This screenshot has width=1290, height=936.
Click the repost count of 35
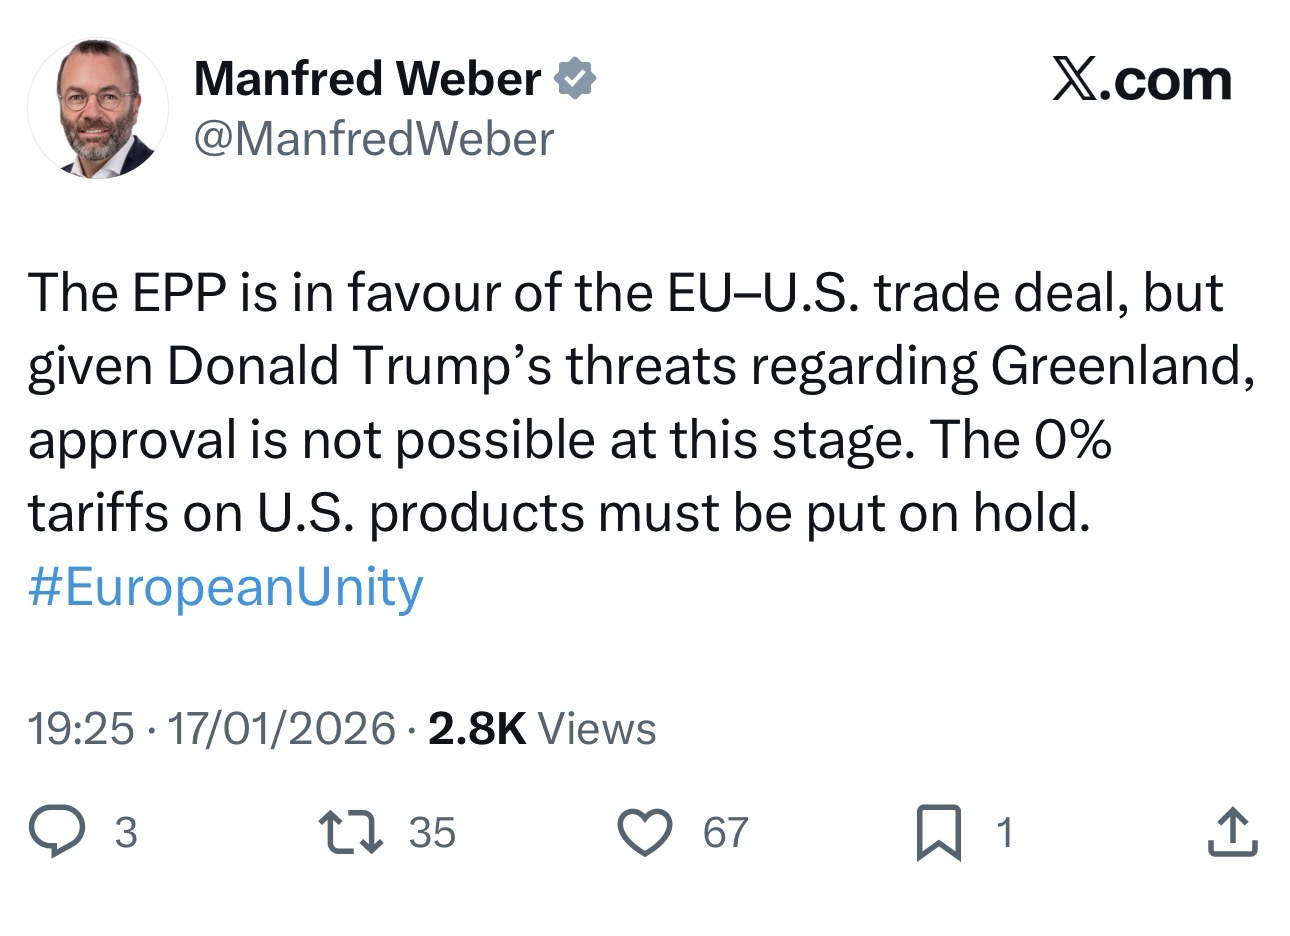coord(432,833)
